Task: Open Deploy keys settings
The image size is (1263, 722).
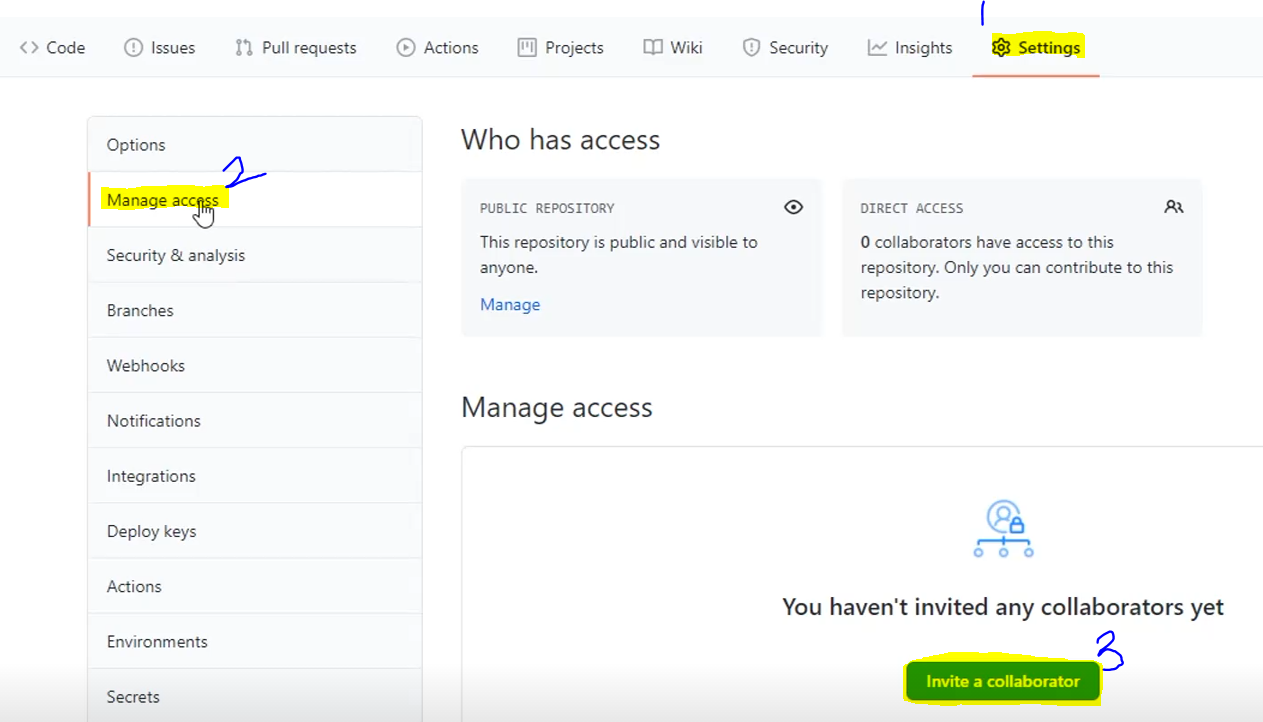Action: point(255,531)
